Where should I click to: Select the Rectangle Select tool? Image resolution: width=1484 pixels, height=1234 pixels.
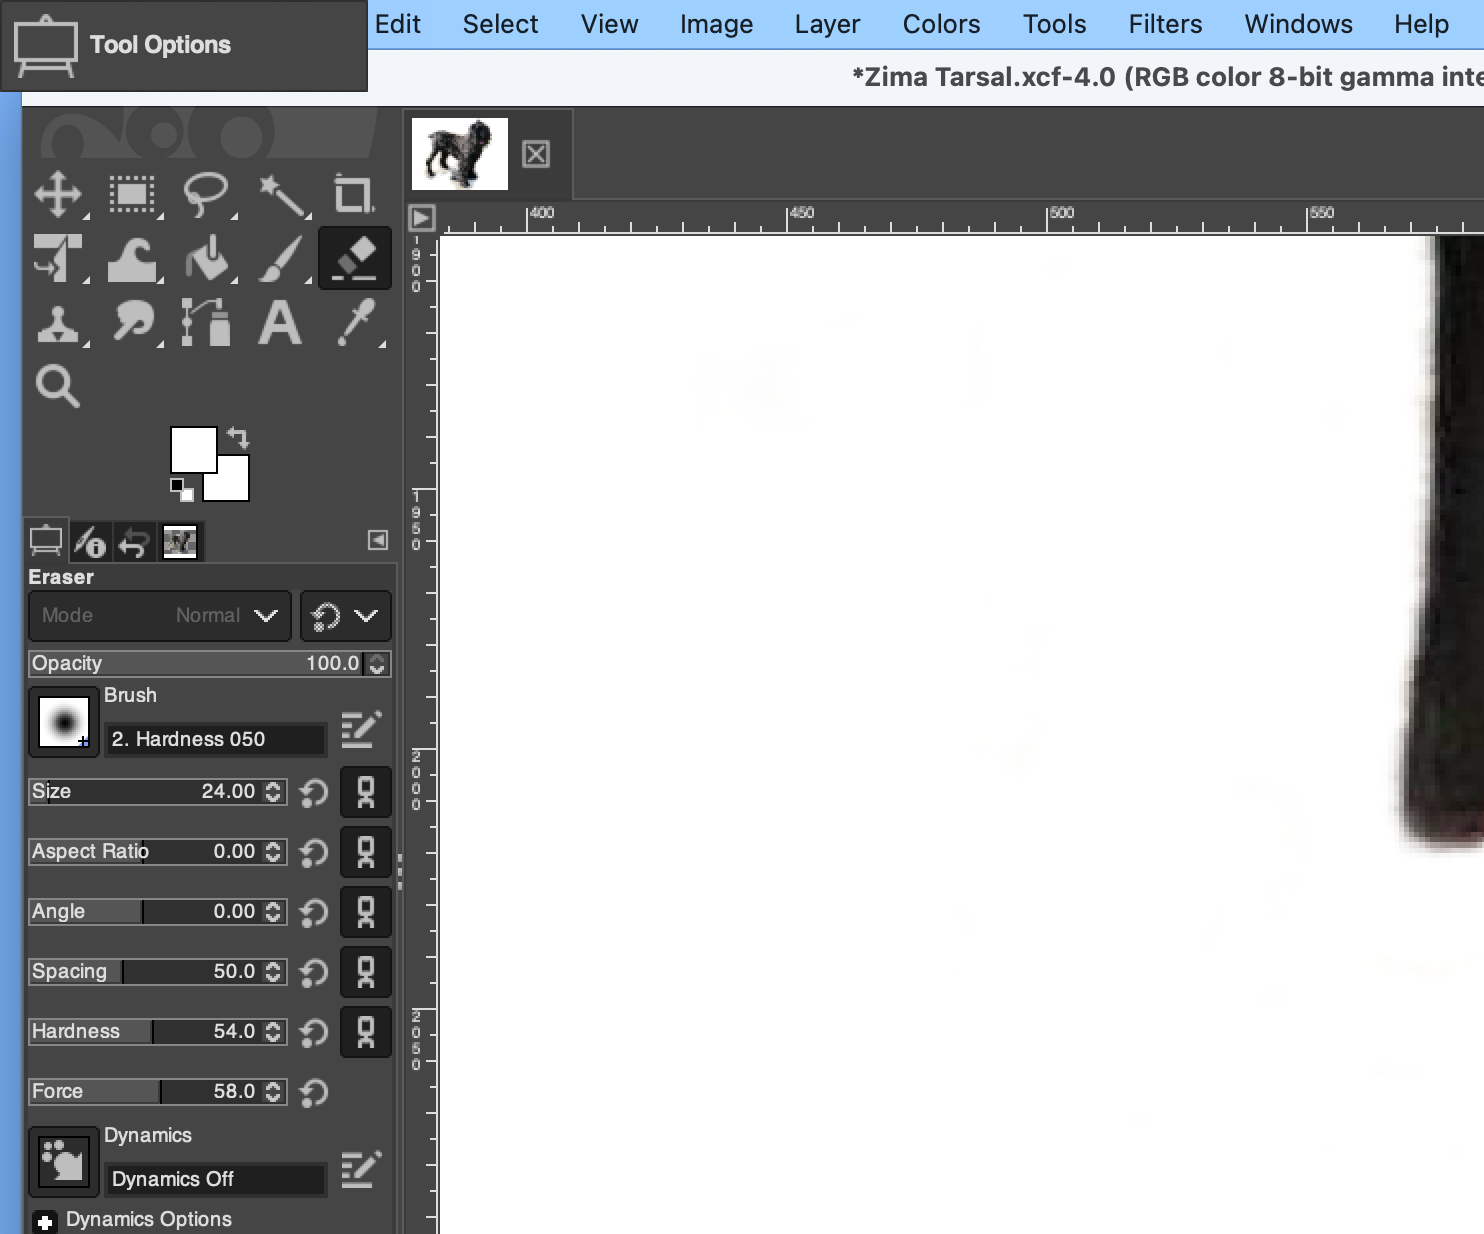[132, 194]
